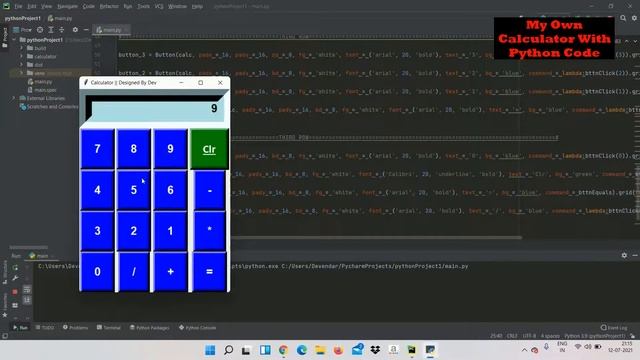Click calculator button 1

(x=170, y=231)
